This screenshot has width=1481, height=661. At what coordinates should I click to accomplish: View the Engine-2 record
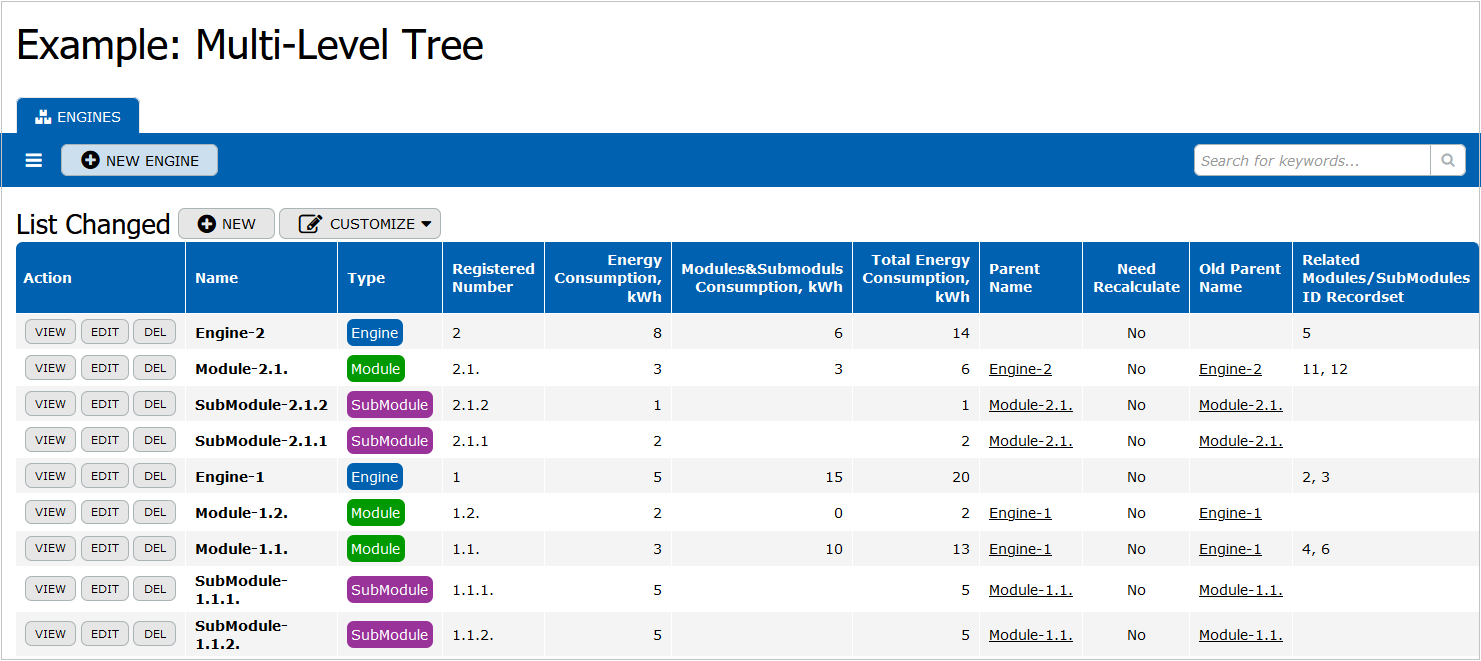point(50,333)
